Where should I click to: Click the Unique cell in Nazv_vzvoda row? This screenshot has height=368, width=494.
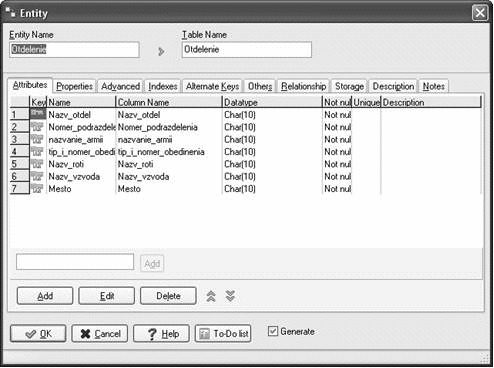coord(366,176)
